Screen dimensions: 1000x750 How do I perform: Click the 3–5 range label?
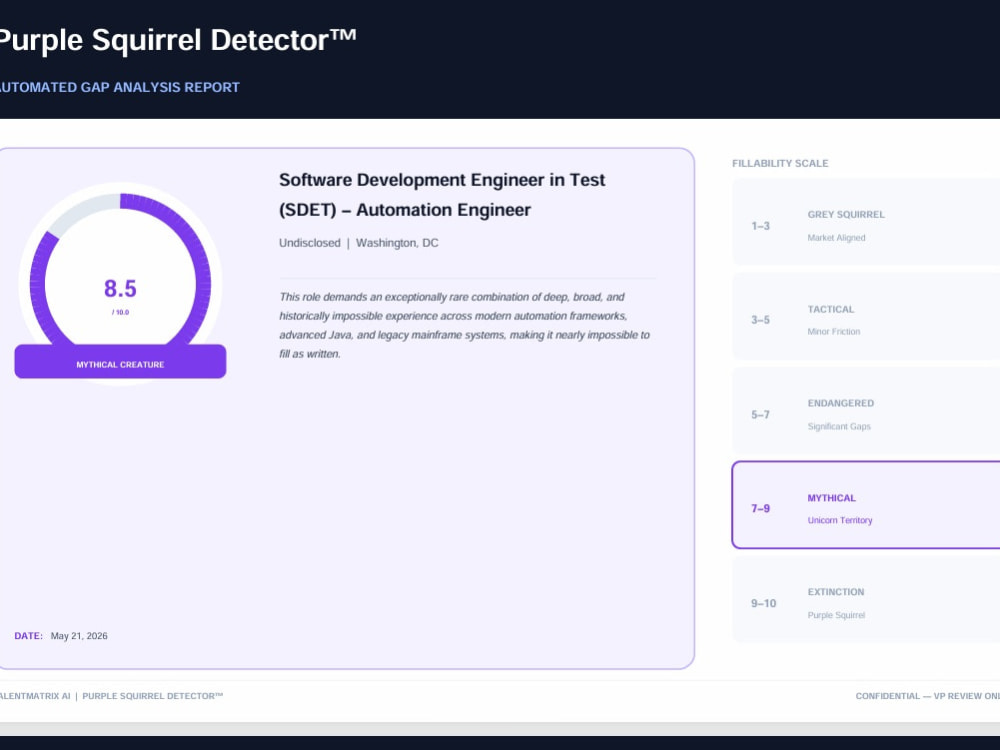[760, 320]
